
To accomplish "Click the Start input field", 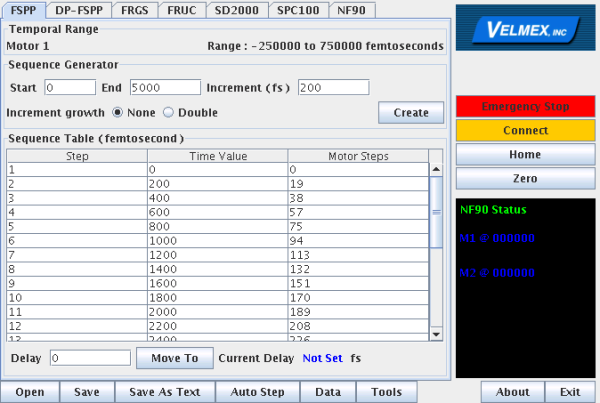I will pyautogui.click(x=70, y=88).
